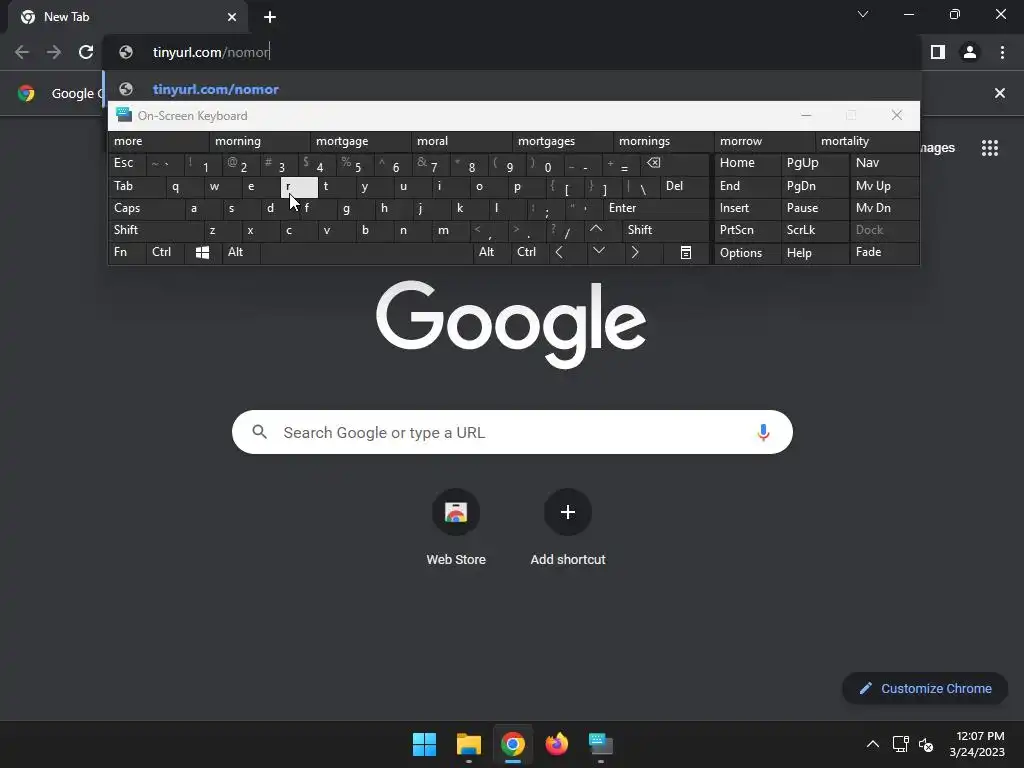Image resolution: width=1024 pixels, height=768 pixels.
Task: Click On-Screen Keyboard taskbar icon
Action: 601,744
